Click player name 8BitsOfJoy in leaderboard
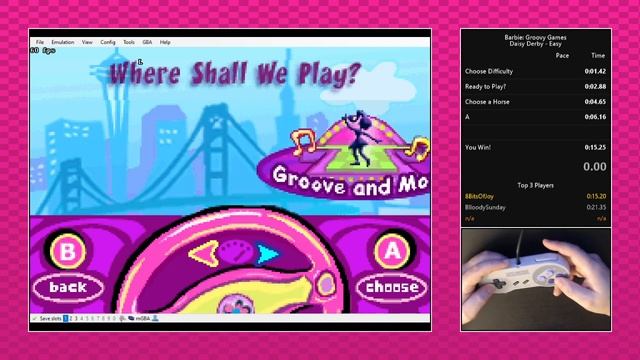 pyautogui.click(x=479, y=196)
